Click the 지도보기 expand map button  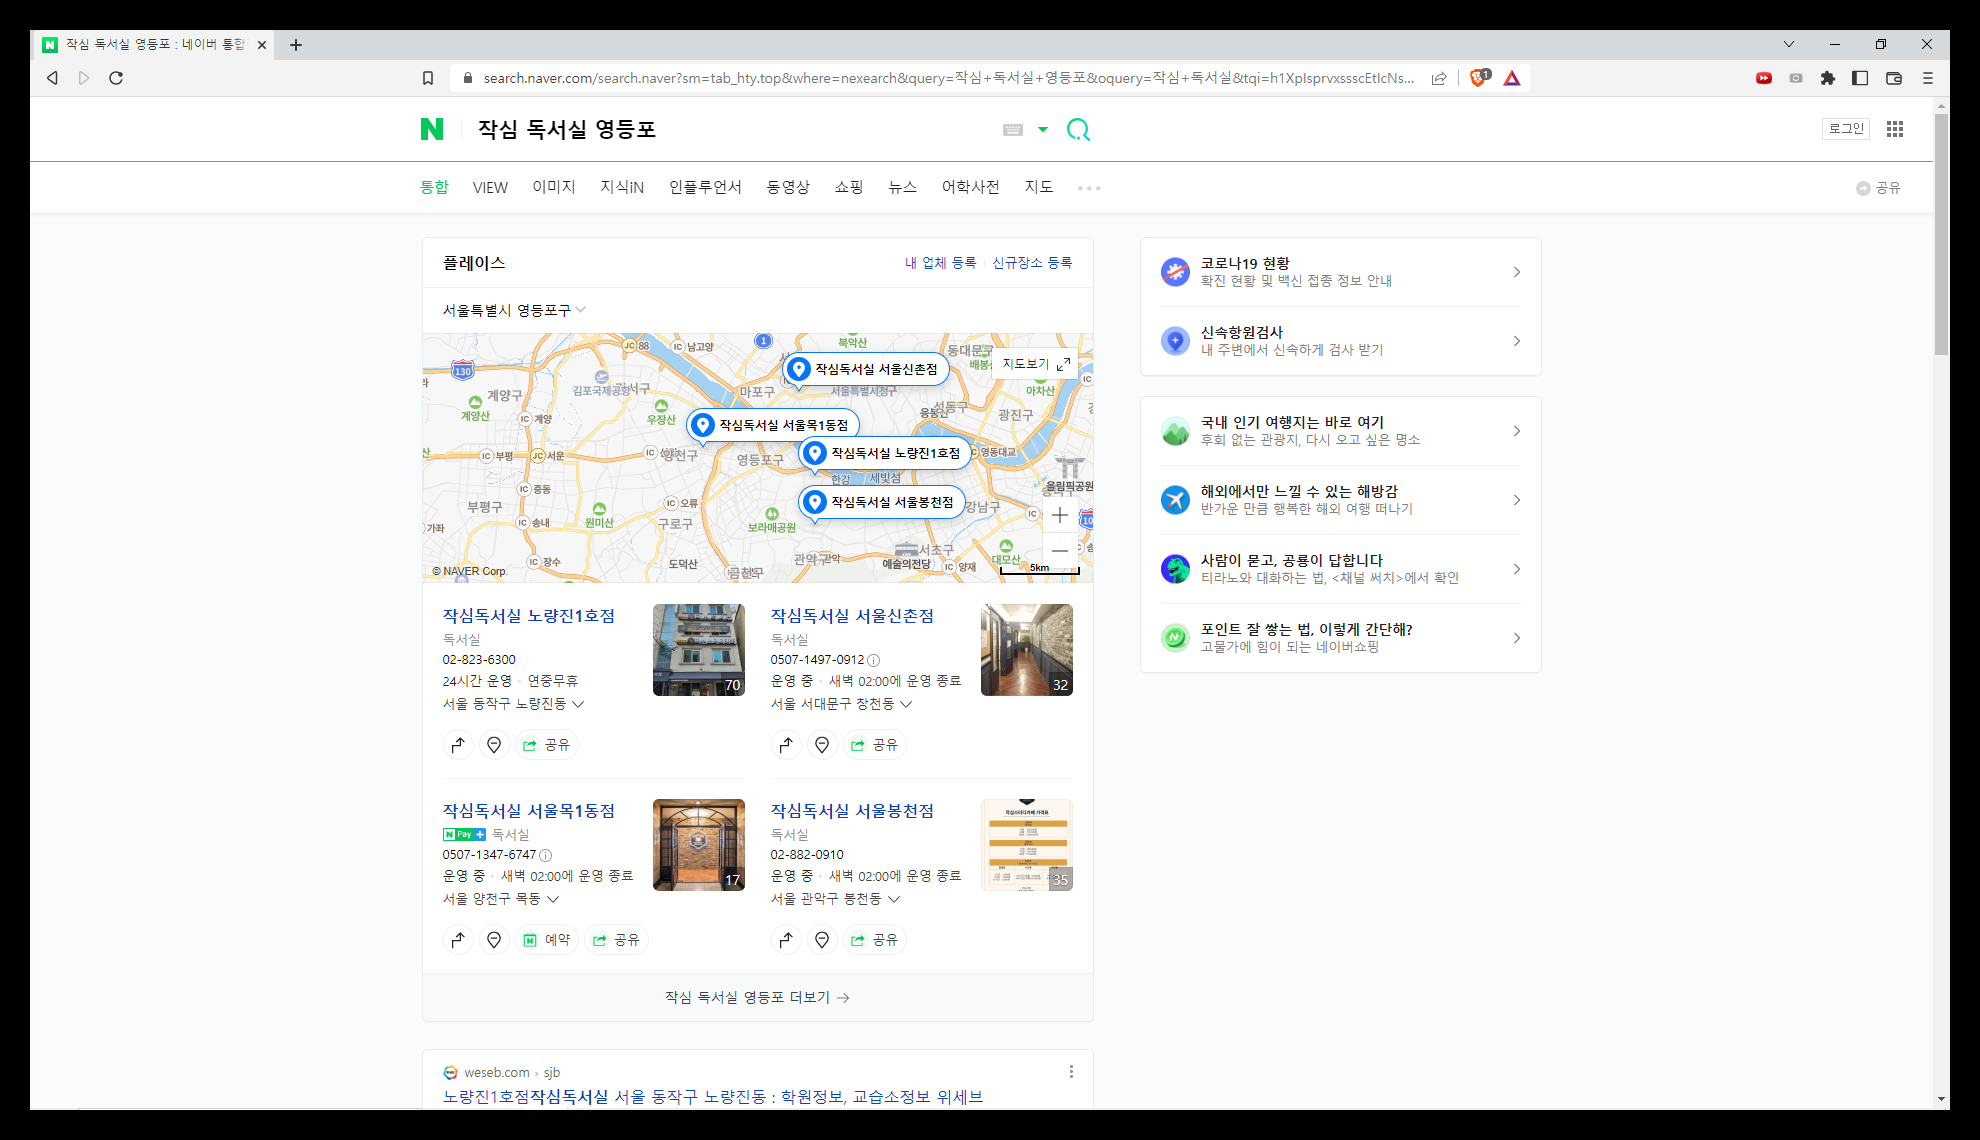[x=1036, y=364]
